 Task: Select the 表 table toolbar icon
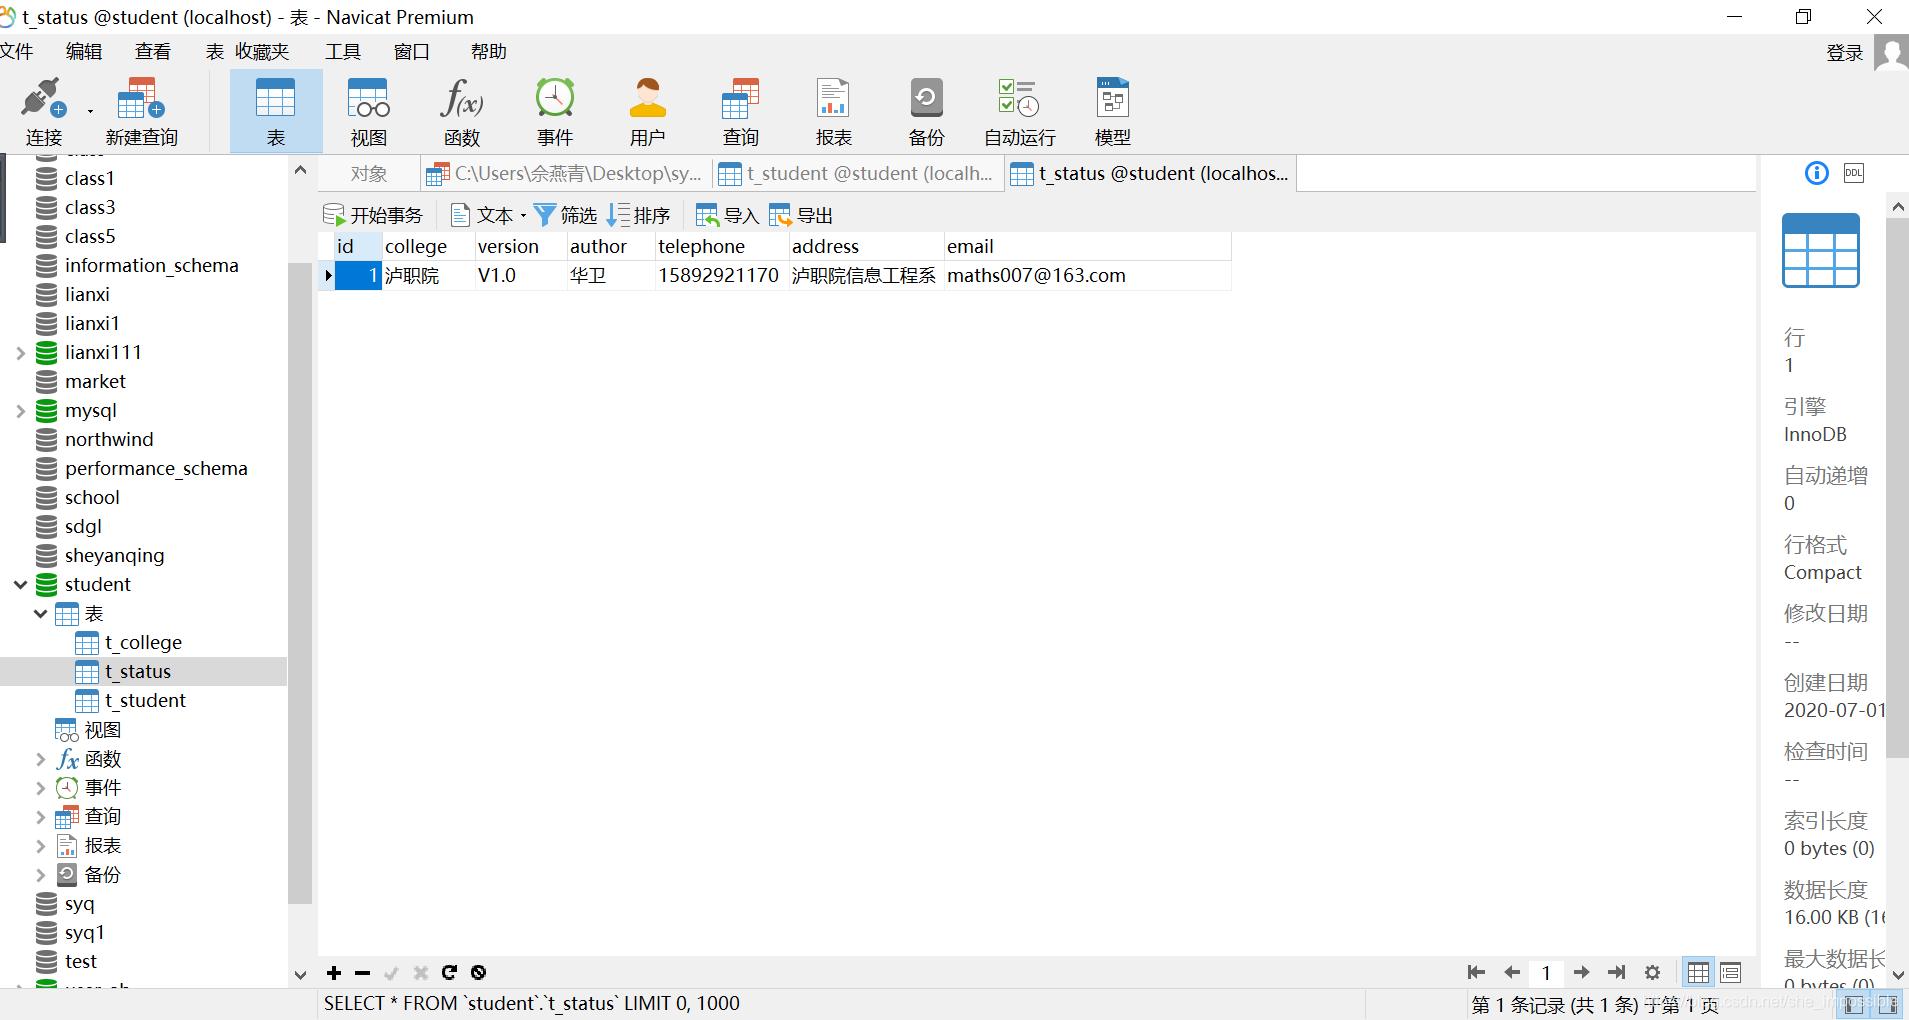click(x=276, y=112)
